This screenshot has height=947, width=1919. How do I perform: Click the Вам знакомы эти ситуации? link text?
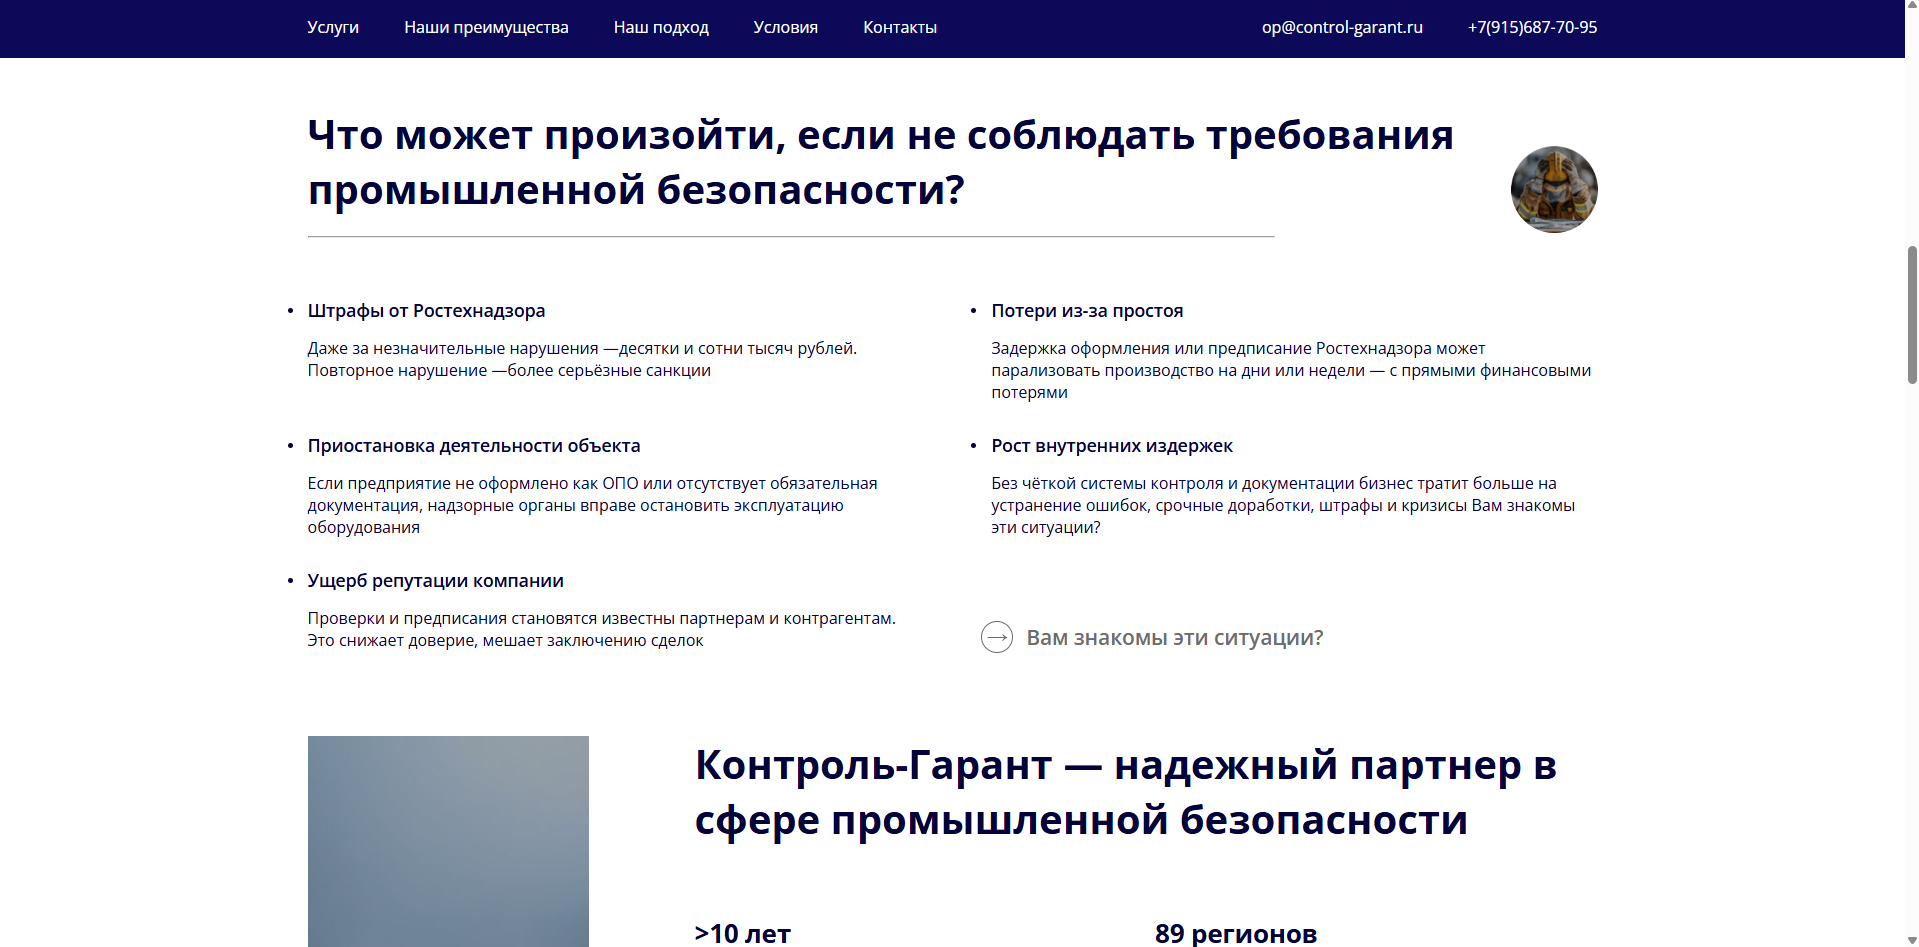[x=1175, y=638]
